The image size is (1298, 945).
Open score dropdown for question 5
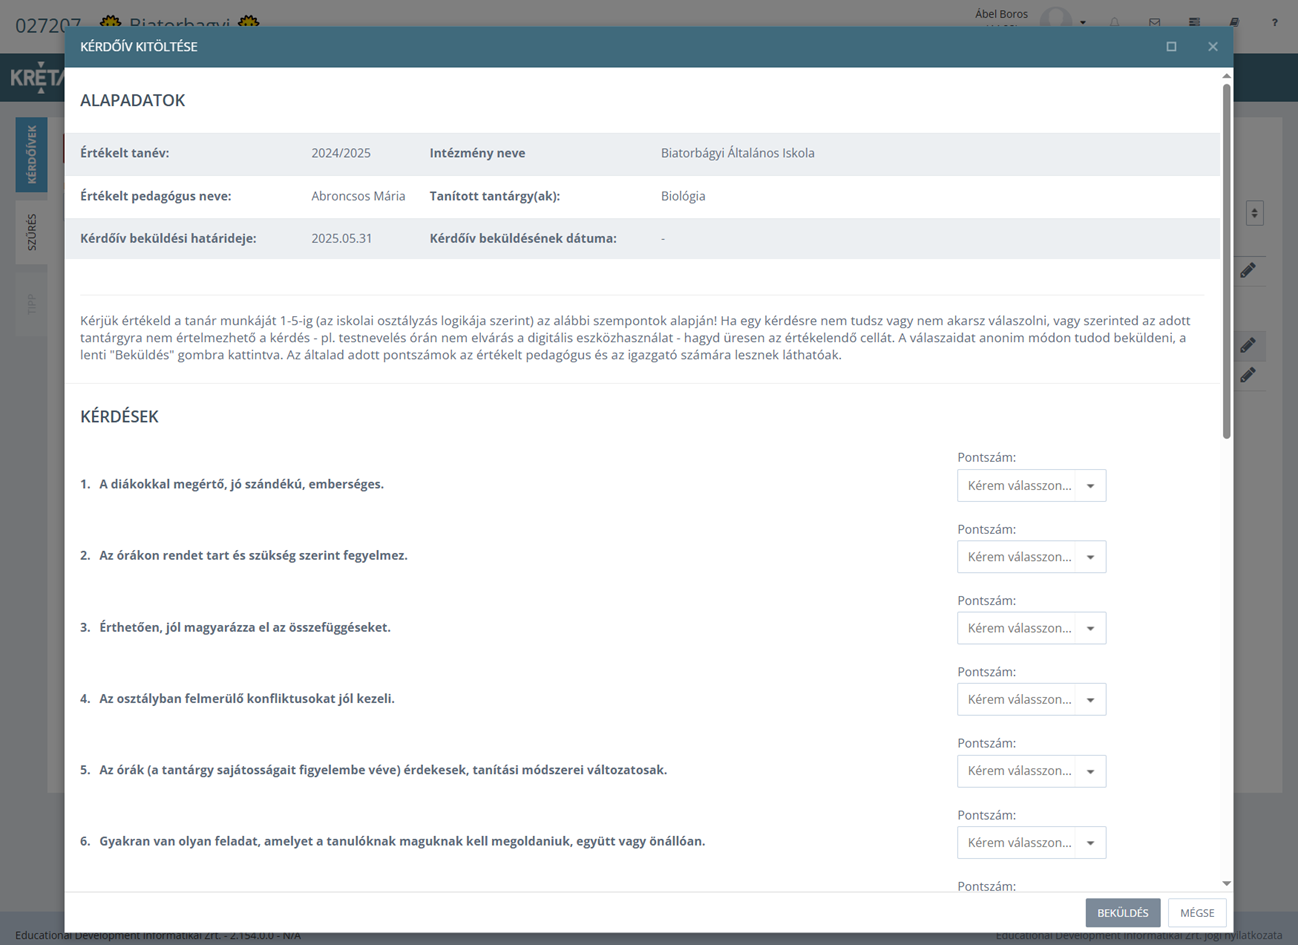(1031, 771)
